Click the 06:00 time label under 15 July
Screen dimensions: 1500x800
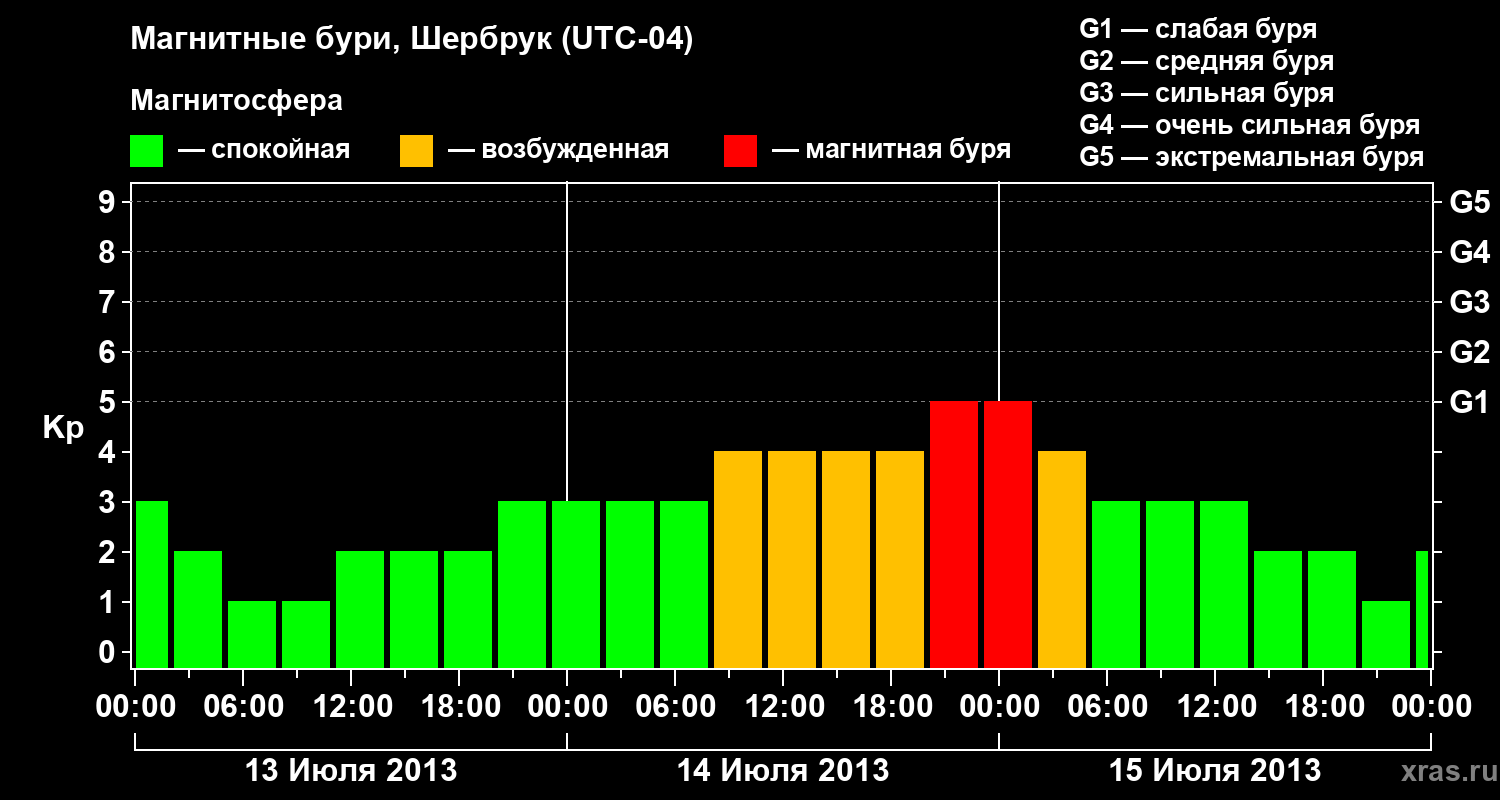click(1107, 706)
